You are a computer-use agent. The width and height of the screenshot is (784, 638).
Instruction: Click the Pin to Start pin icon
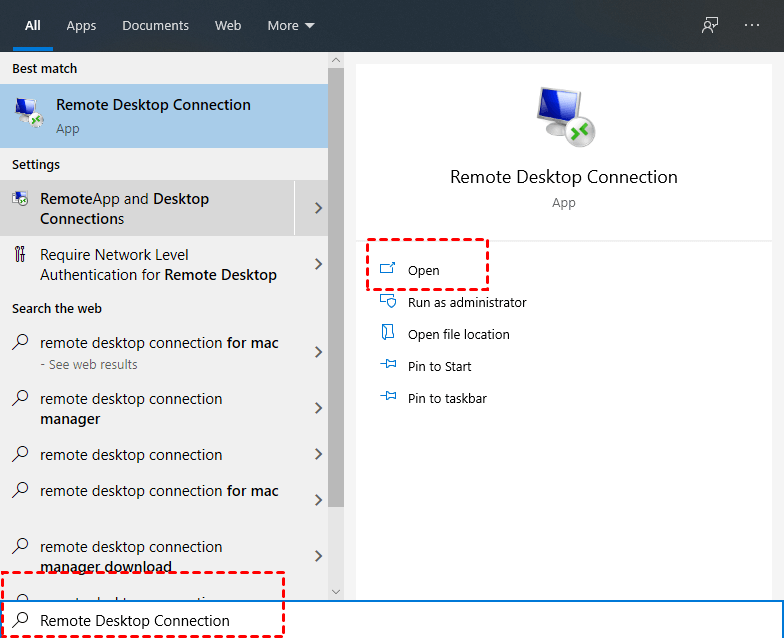pyautogui.click(x=388, y=364)
